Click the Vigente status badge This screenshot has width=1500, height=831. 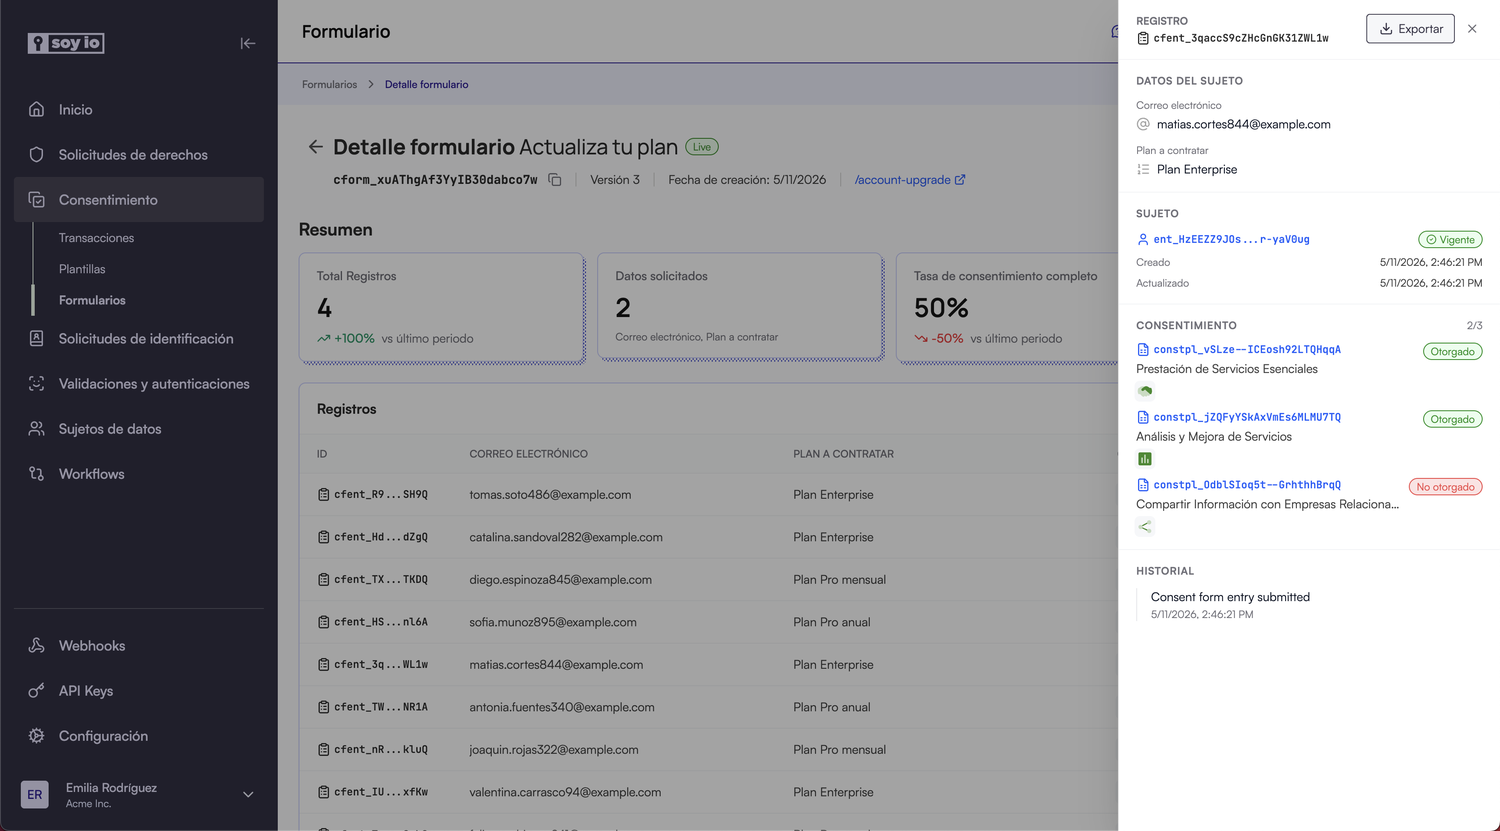click(1450, 240)
